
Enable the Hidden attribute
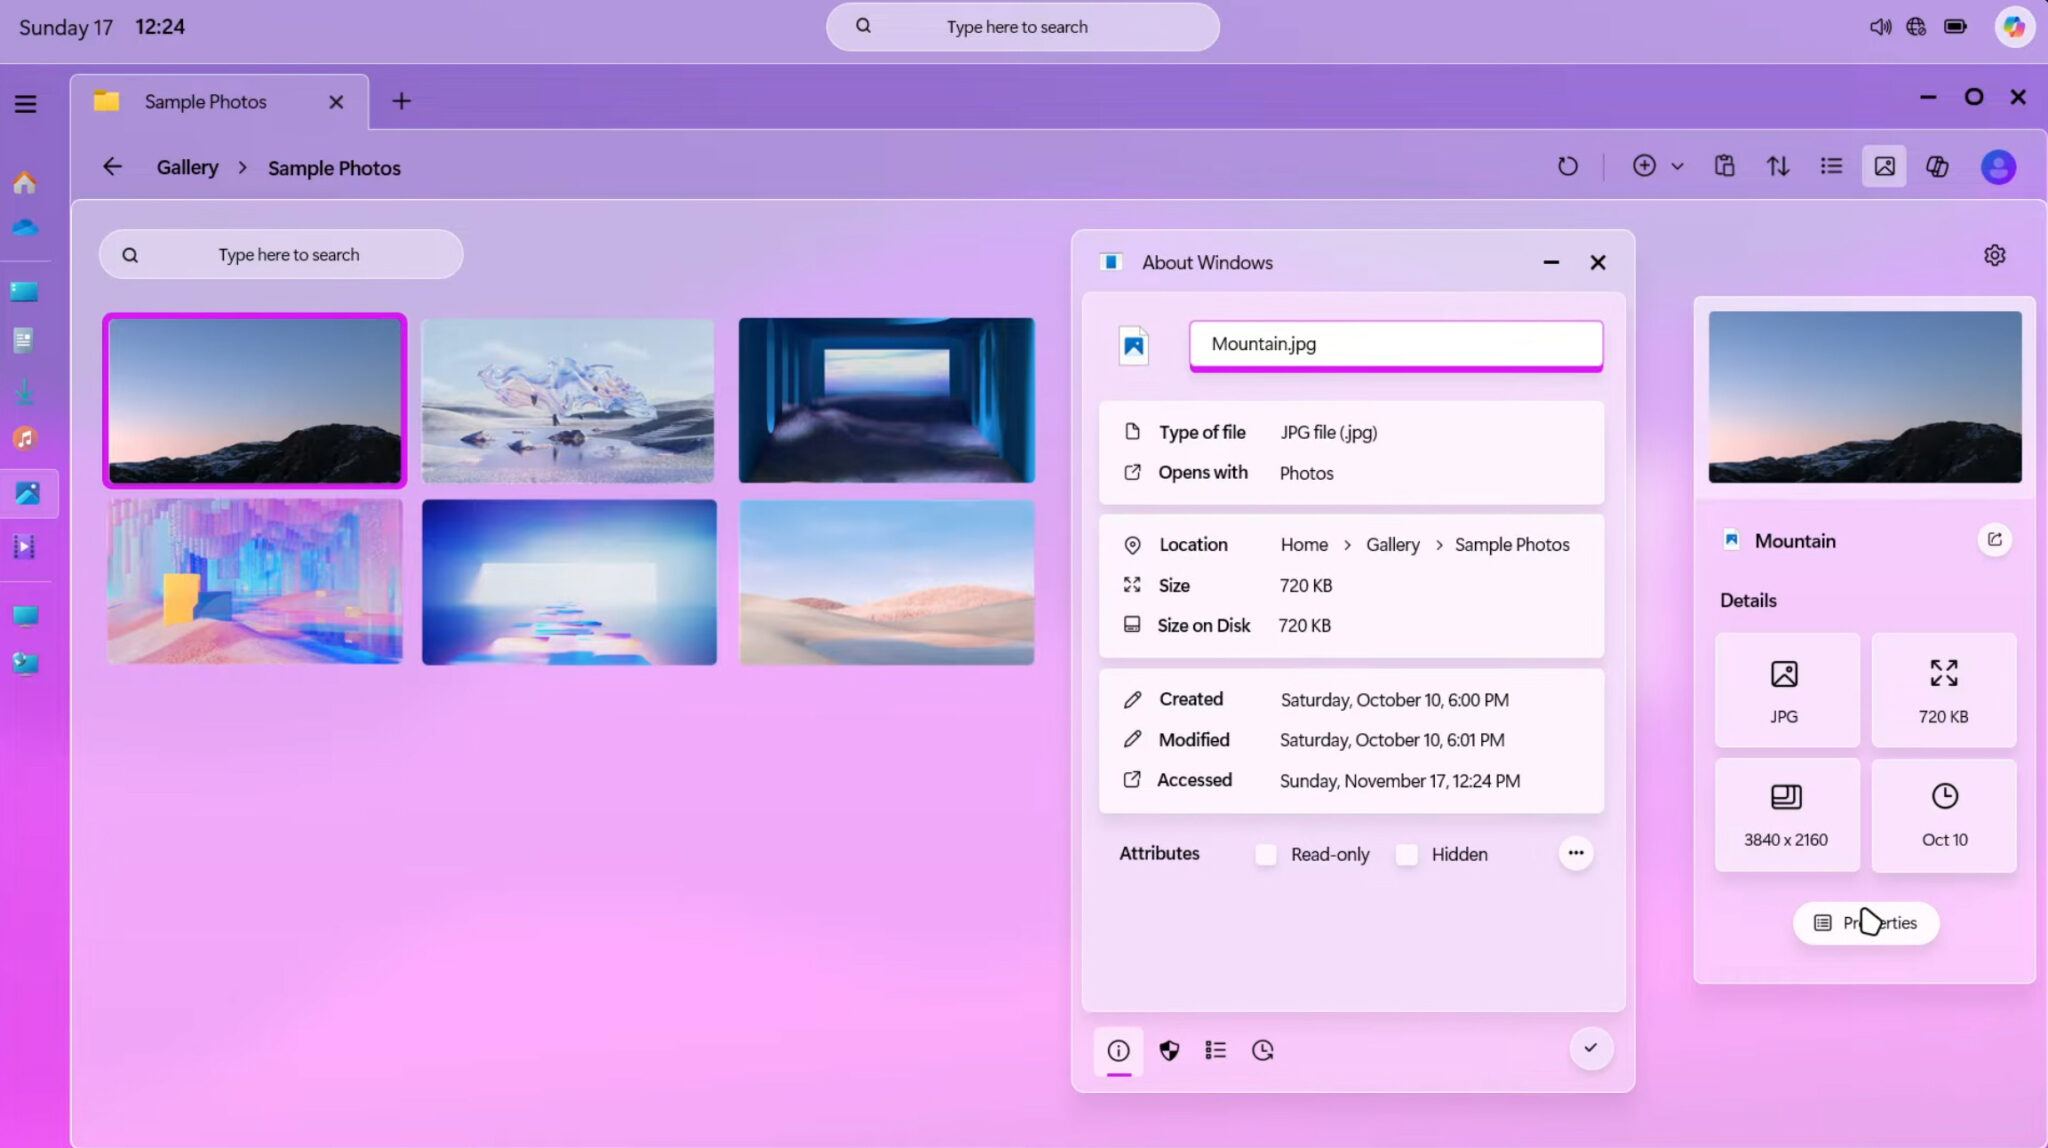point(1406,855)
